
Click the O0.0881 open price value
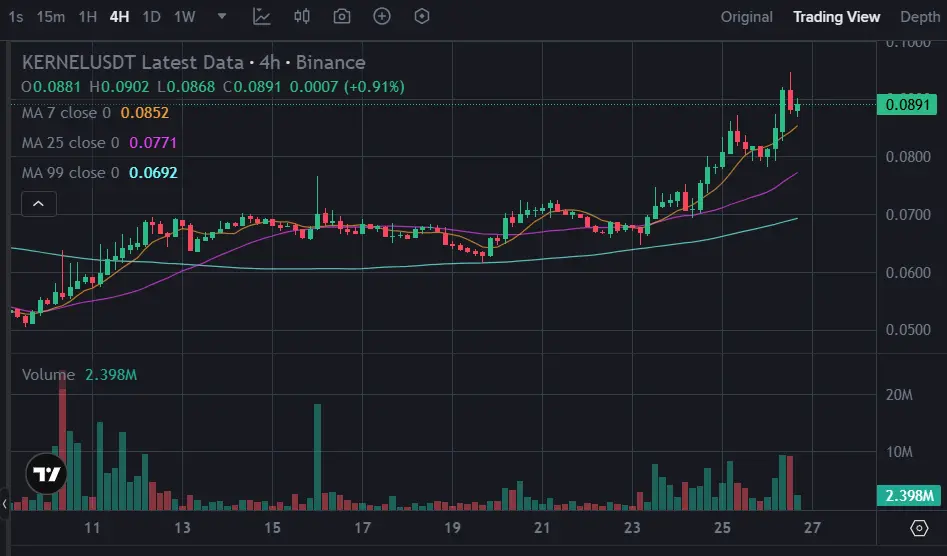tap(51, 87)
